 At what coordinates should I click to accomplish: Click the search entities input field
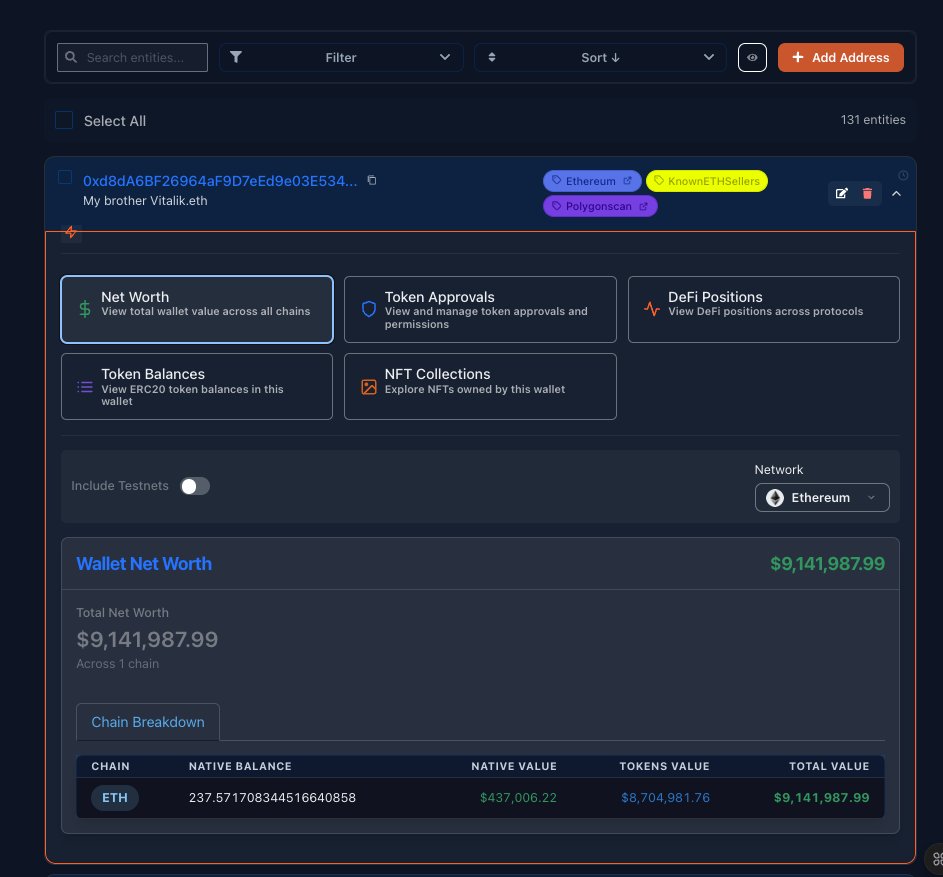[132, 57]
